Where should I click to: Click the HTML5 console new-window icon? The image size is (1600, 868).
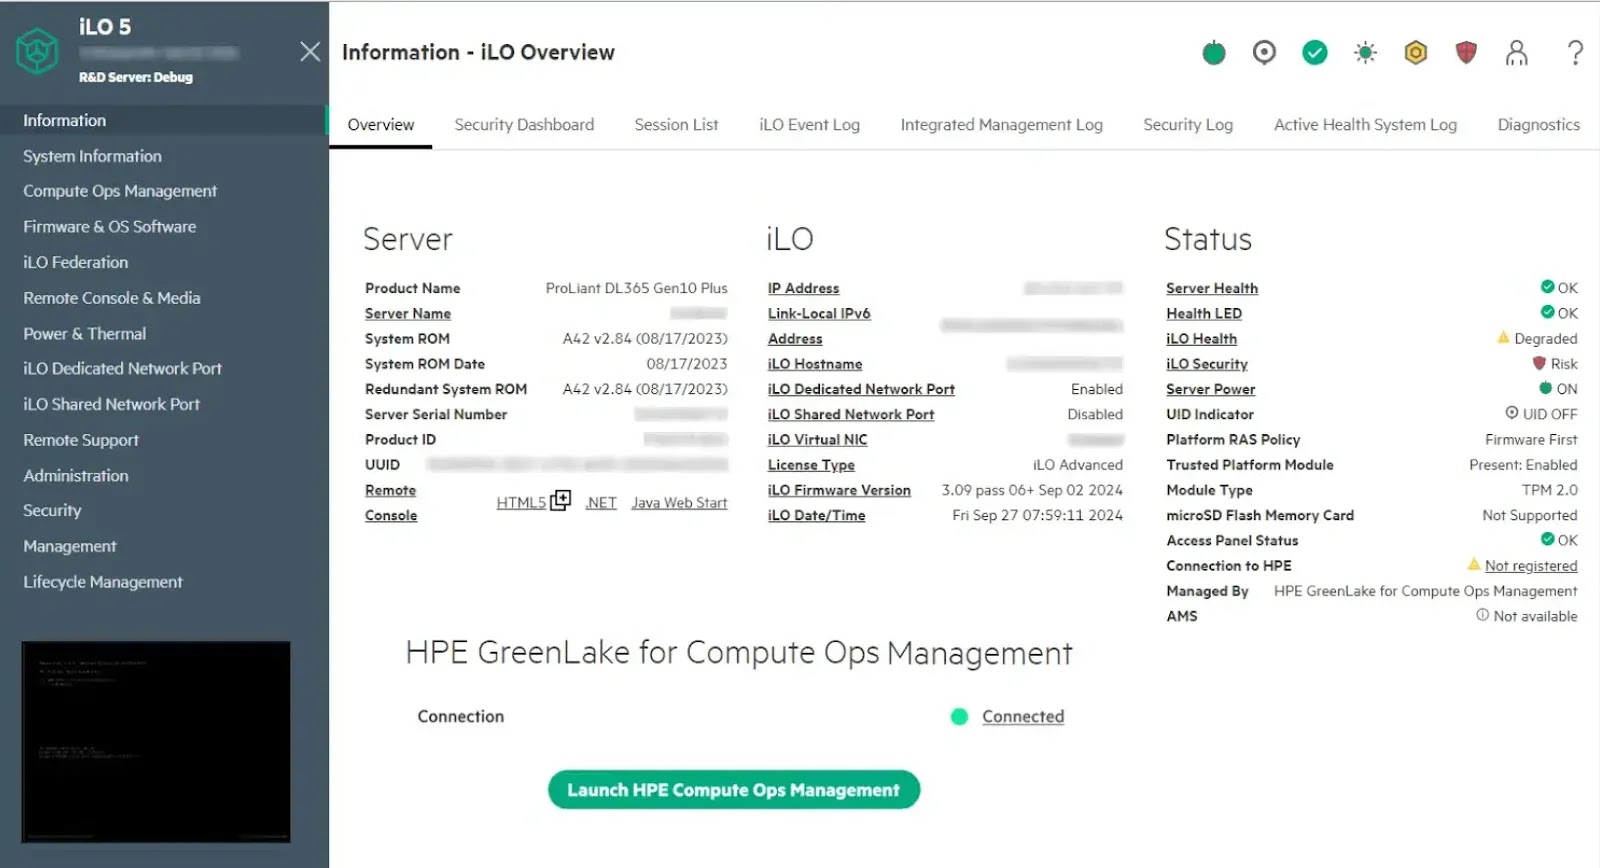click(561, 500)
